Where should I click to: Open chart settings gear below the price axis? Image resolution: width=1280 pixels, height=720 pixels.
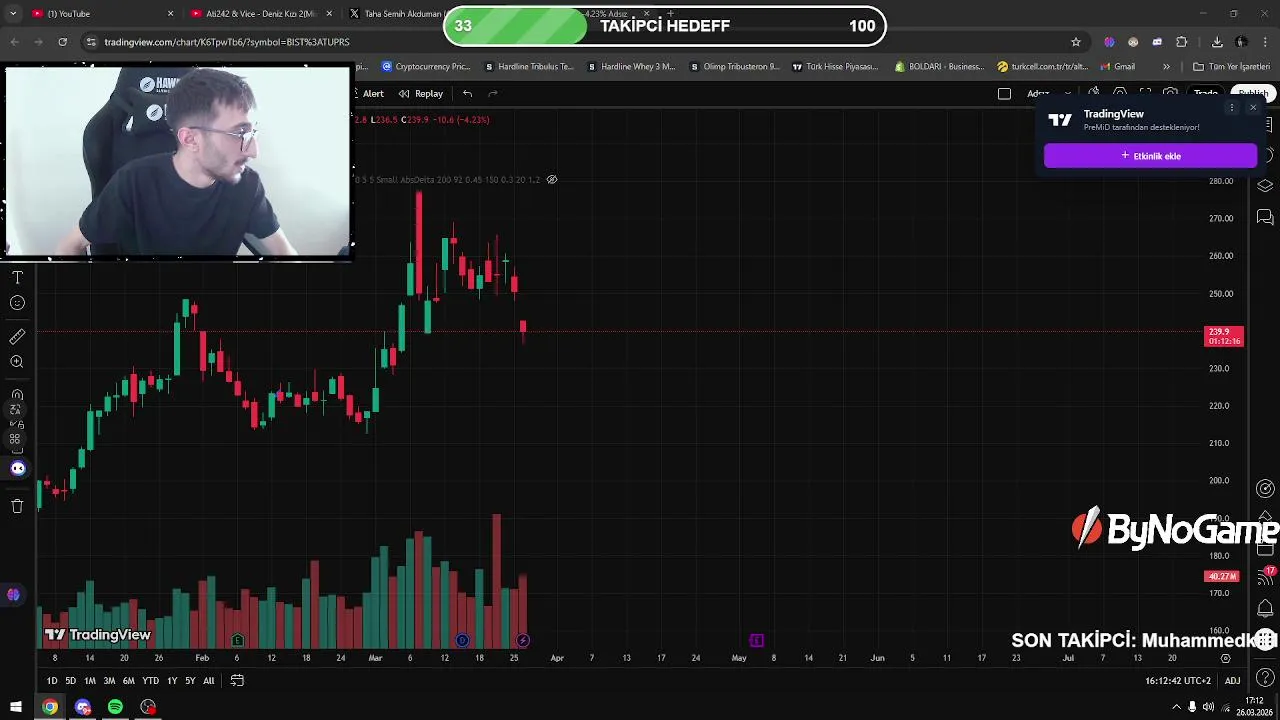(1226, 658)
